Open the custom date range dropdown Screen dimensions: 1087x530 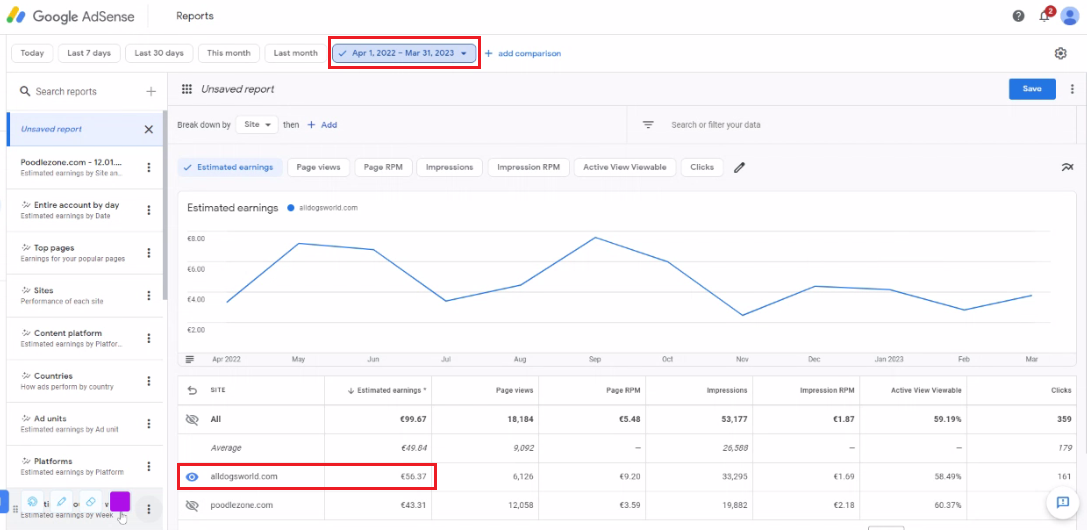point(404,53)
